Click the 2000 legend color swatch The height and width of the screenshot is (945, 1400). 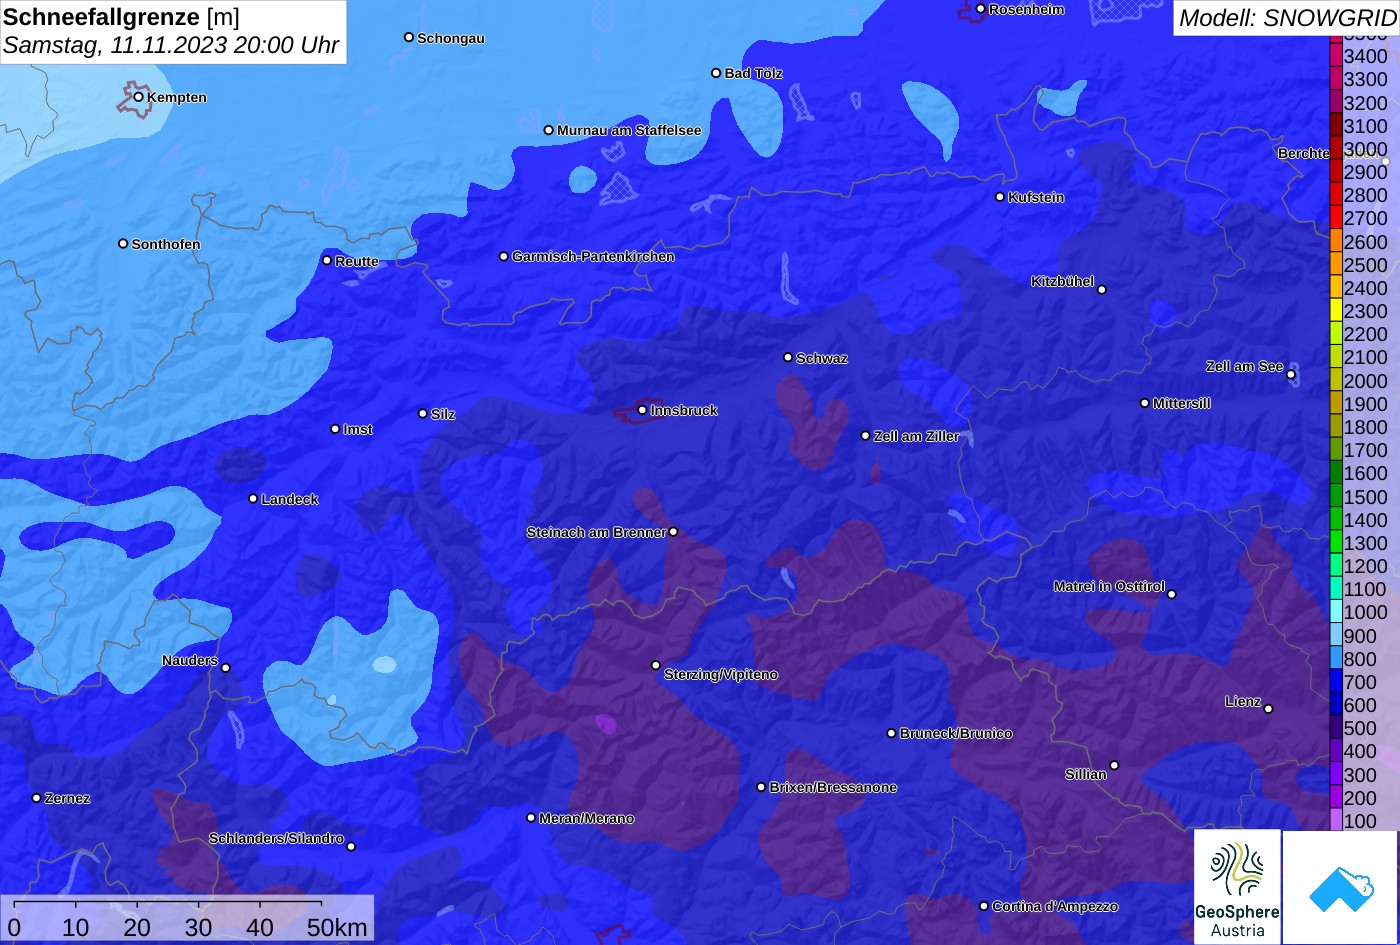[x=1335, y=381]
